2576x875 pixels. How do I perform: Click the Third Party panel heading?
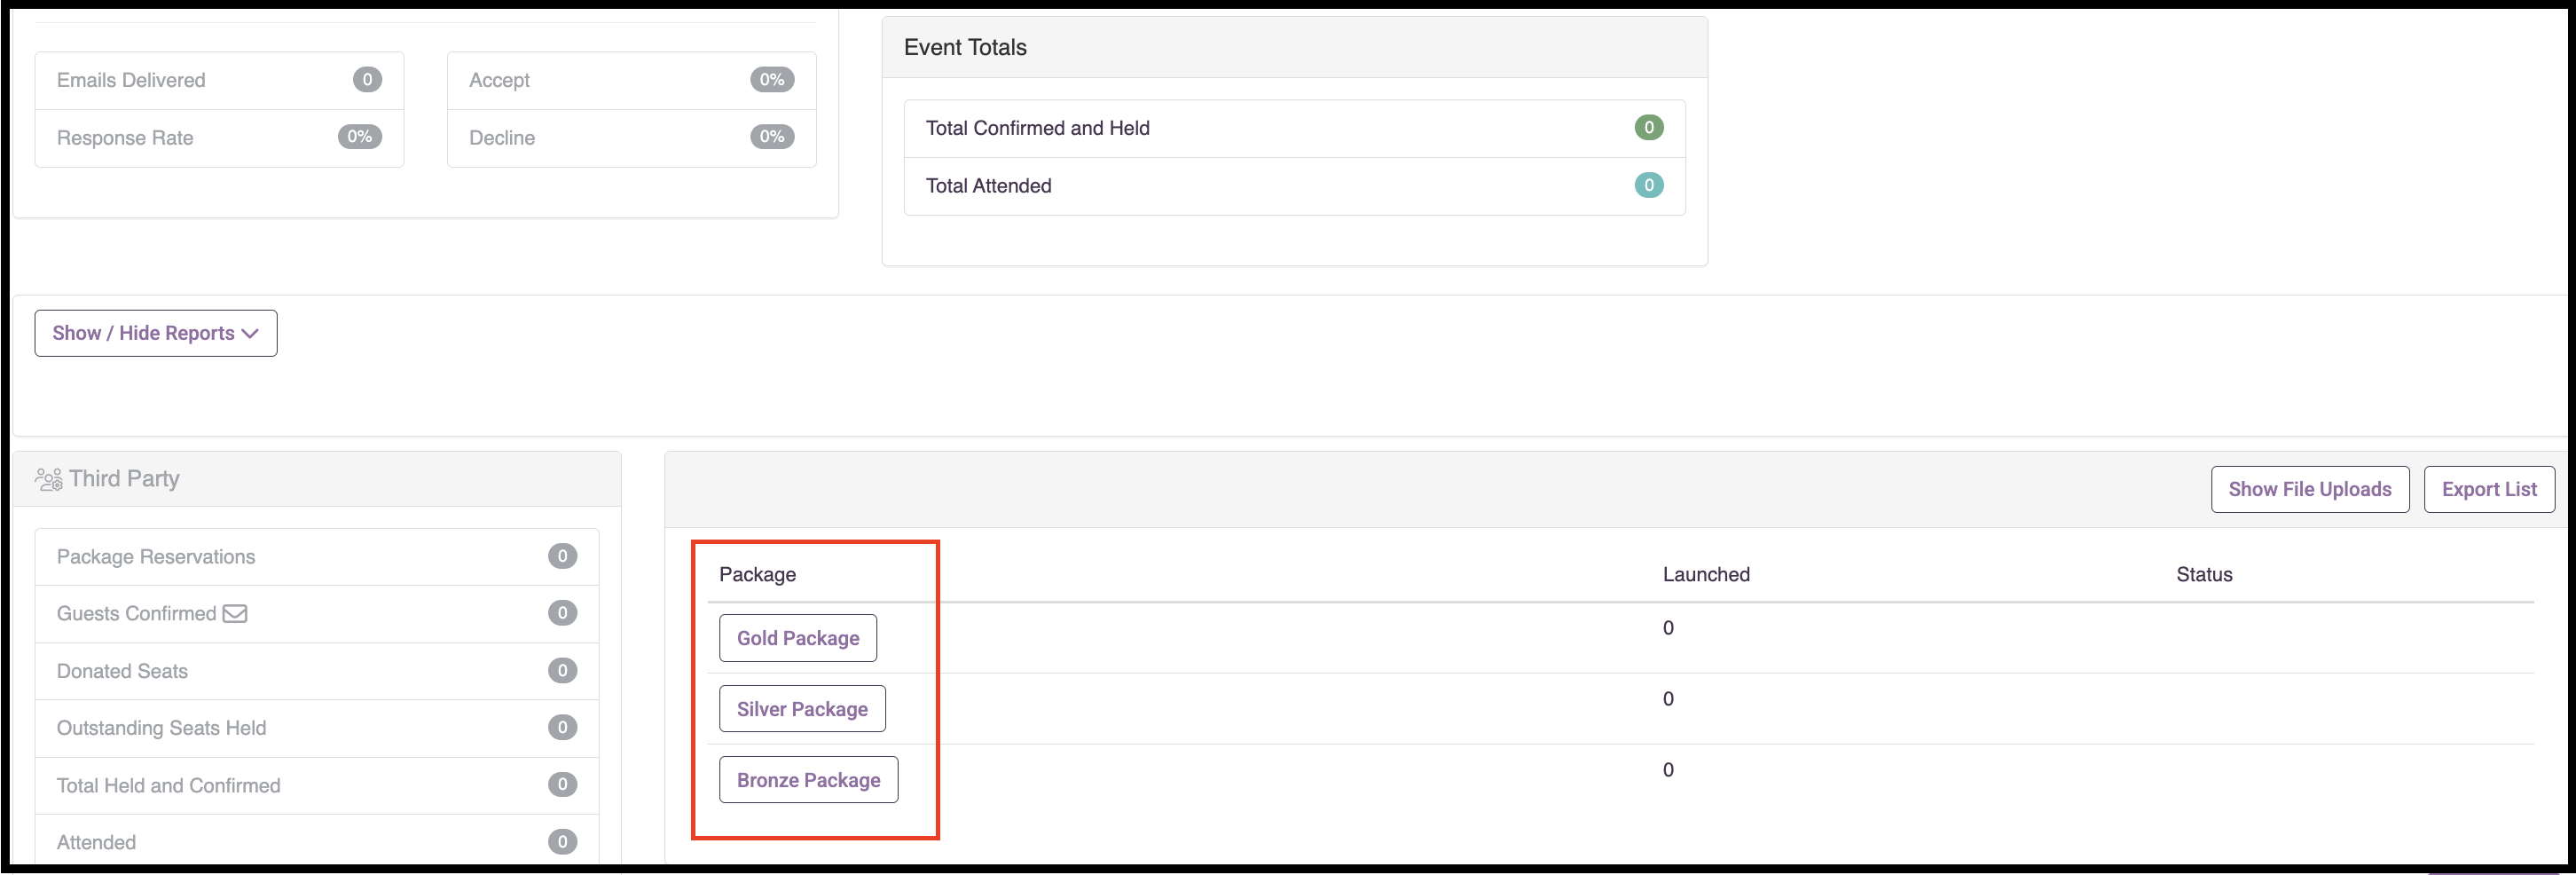[x=124, y=479]
